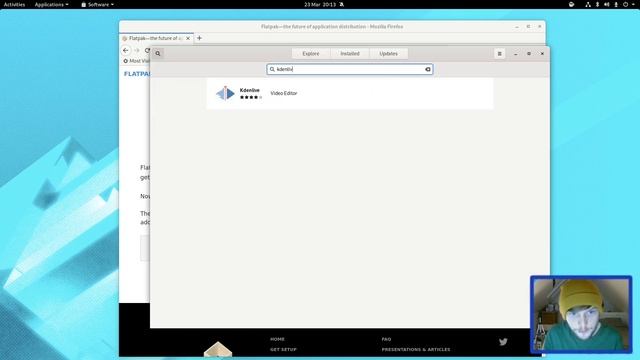
Task: Click the Twitter bird icon on Flatpak page
Action: click(x=503, y=342)
